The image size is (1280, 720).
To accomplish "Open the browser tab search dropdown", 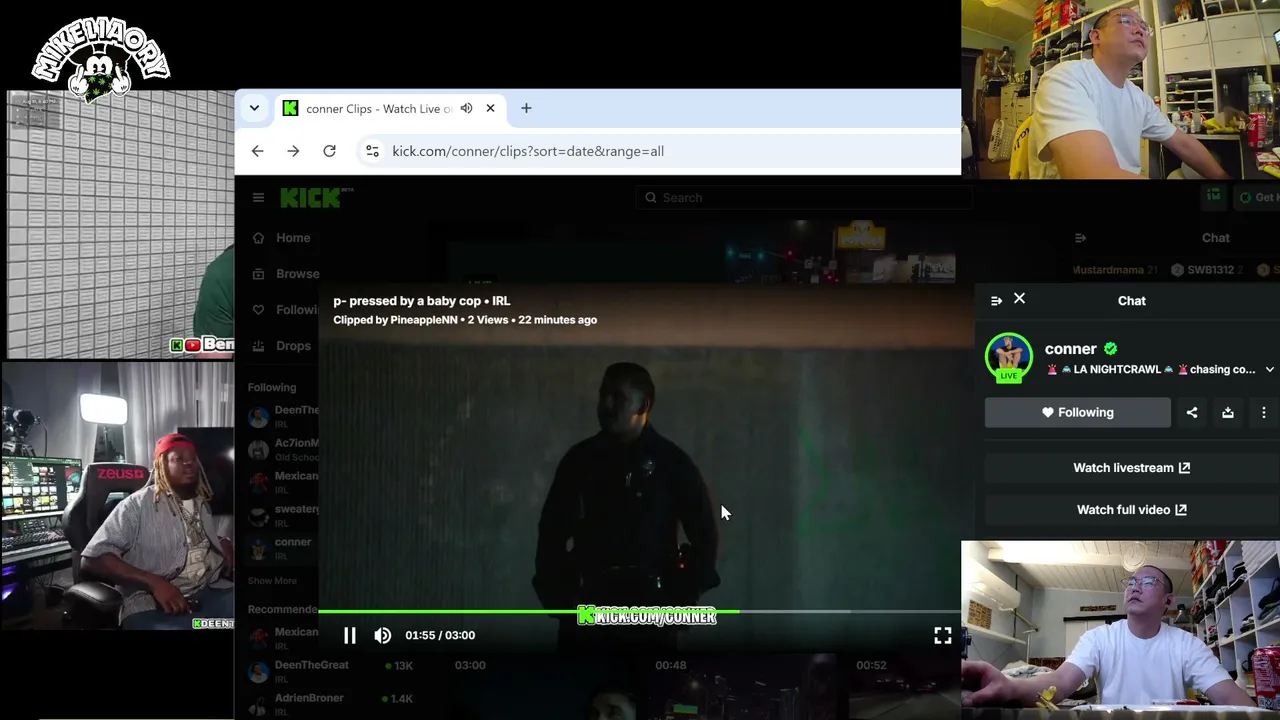I will coord(254,108).
